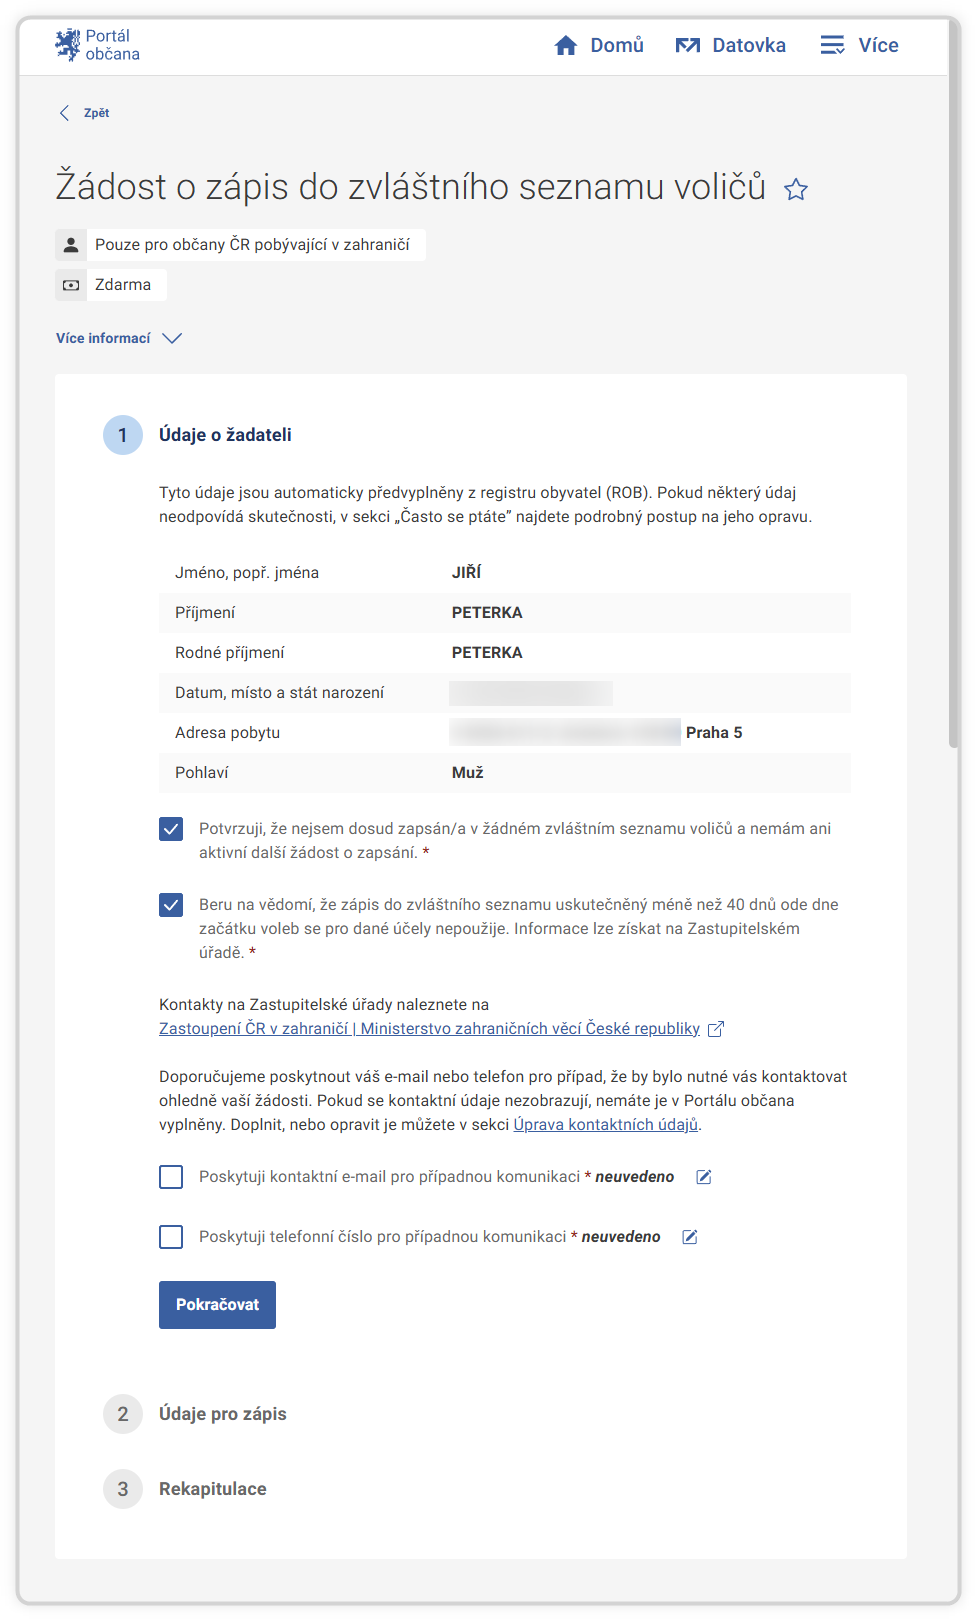Image resolution: width=977 pixels, height=1621 pixels.
Task: Click the edit icon next to contact e-mail
Action: coord(704,1177)
